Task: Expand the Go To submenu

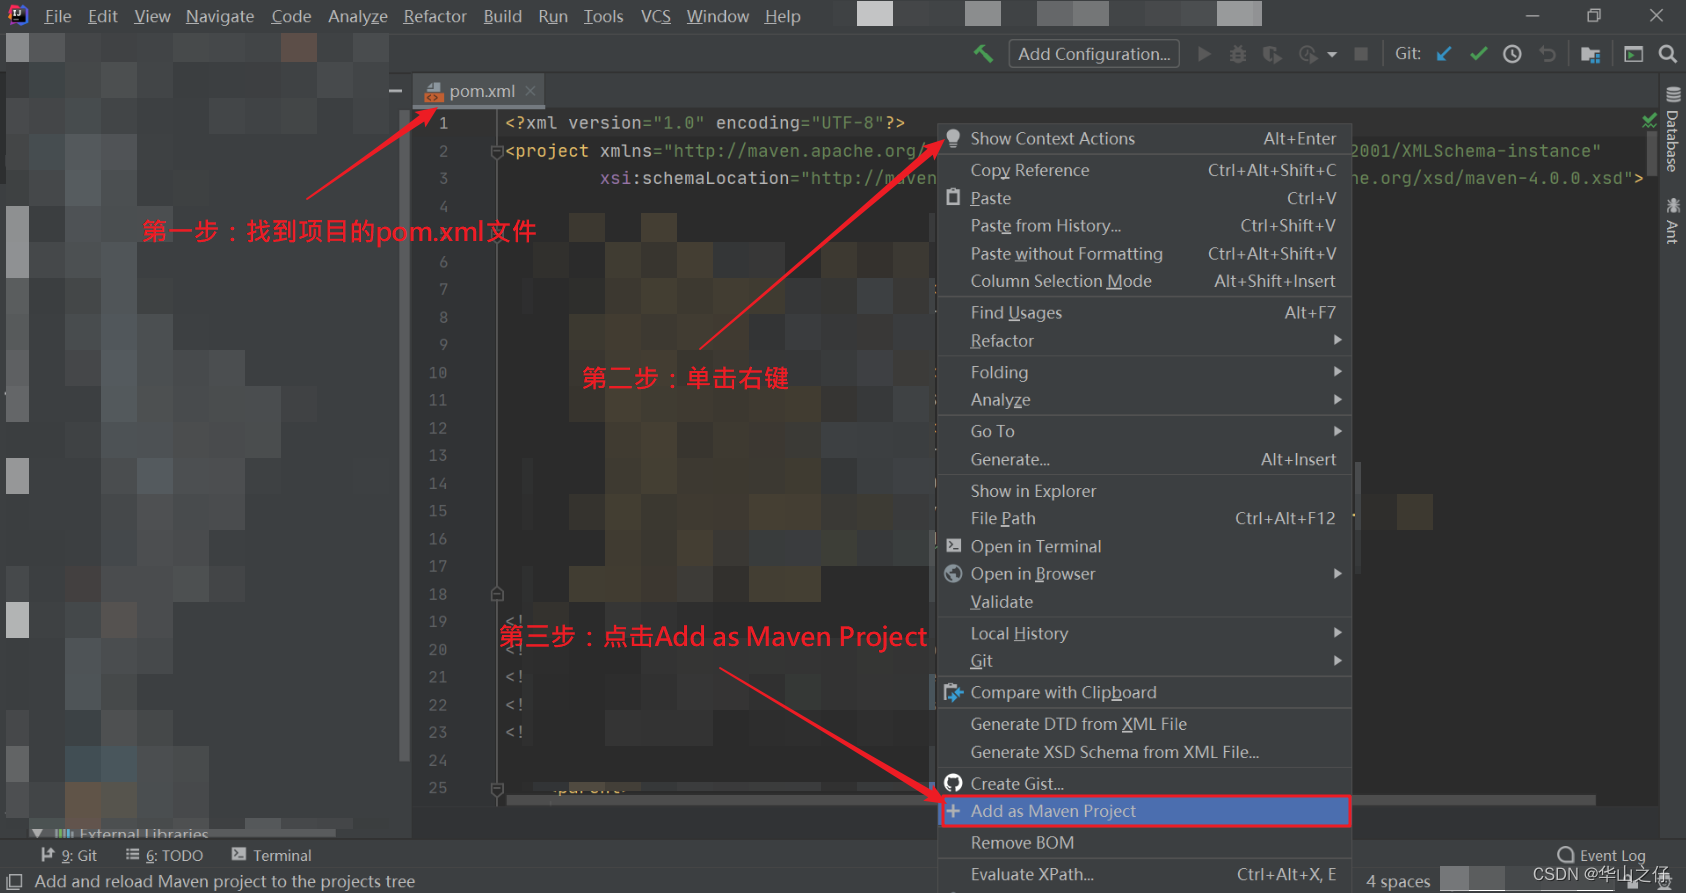Action: 1144,431
